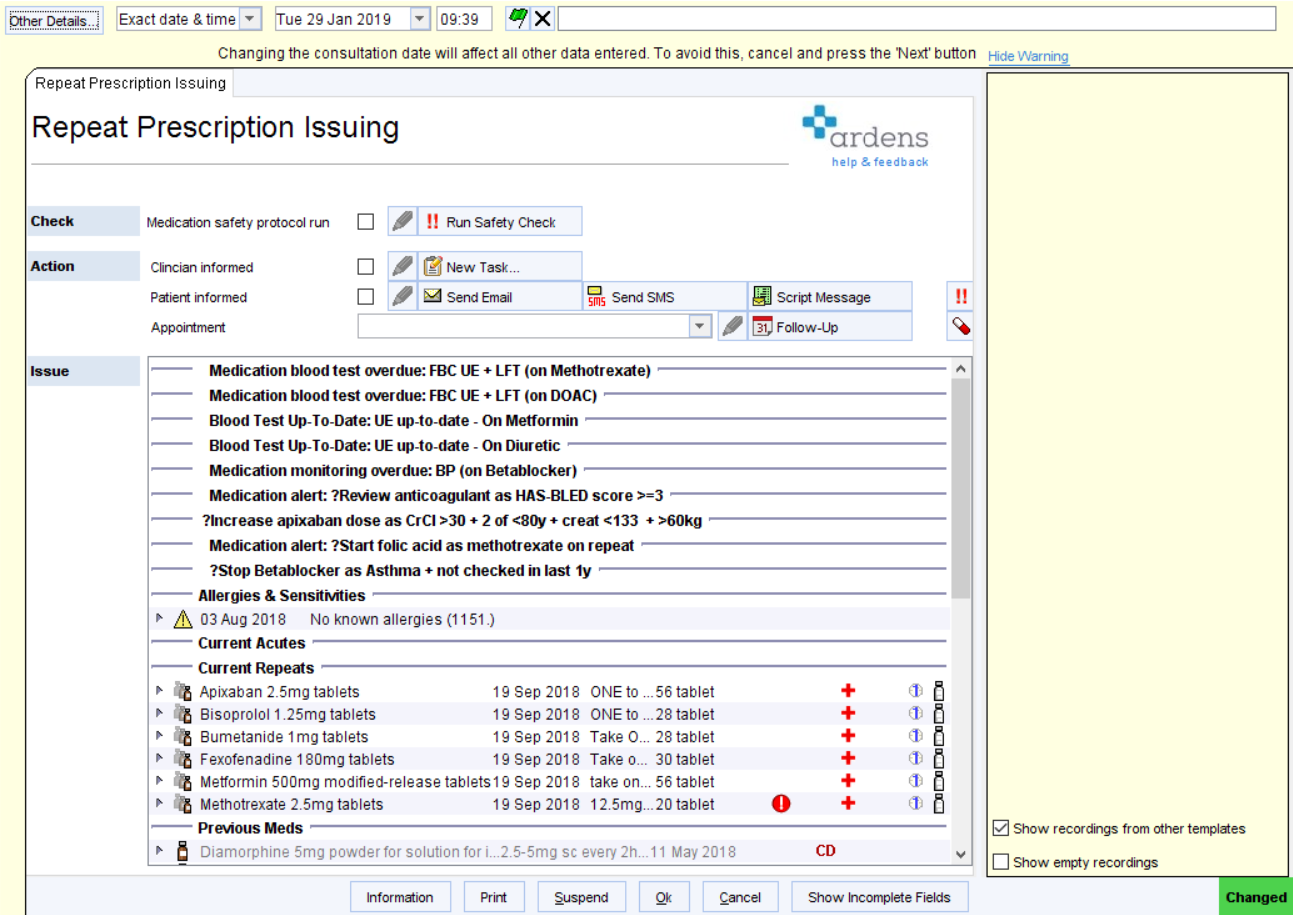
Task: Tick the Medication safety protocol run checkbox
Action: point(365,221)
